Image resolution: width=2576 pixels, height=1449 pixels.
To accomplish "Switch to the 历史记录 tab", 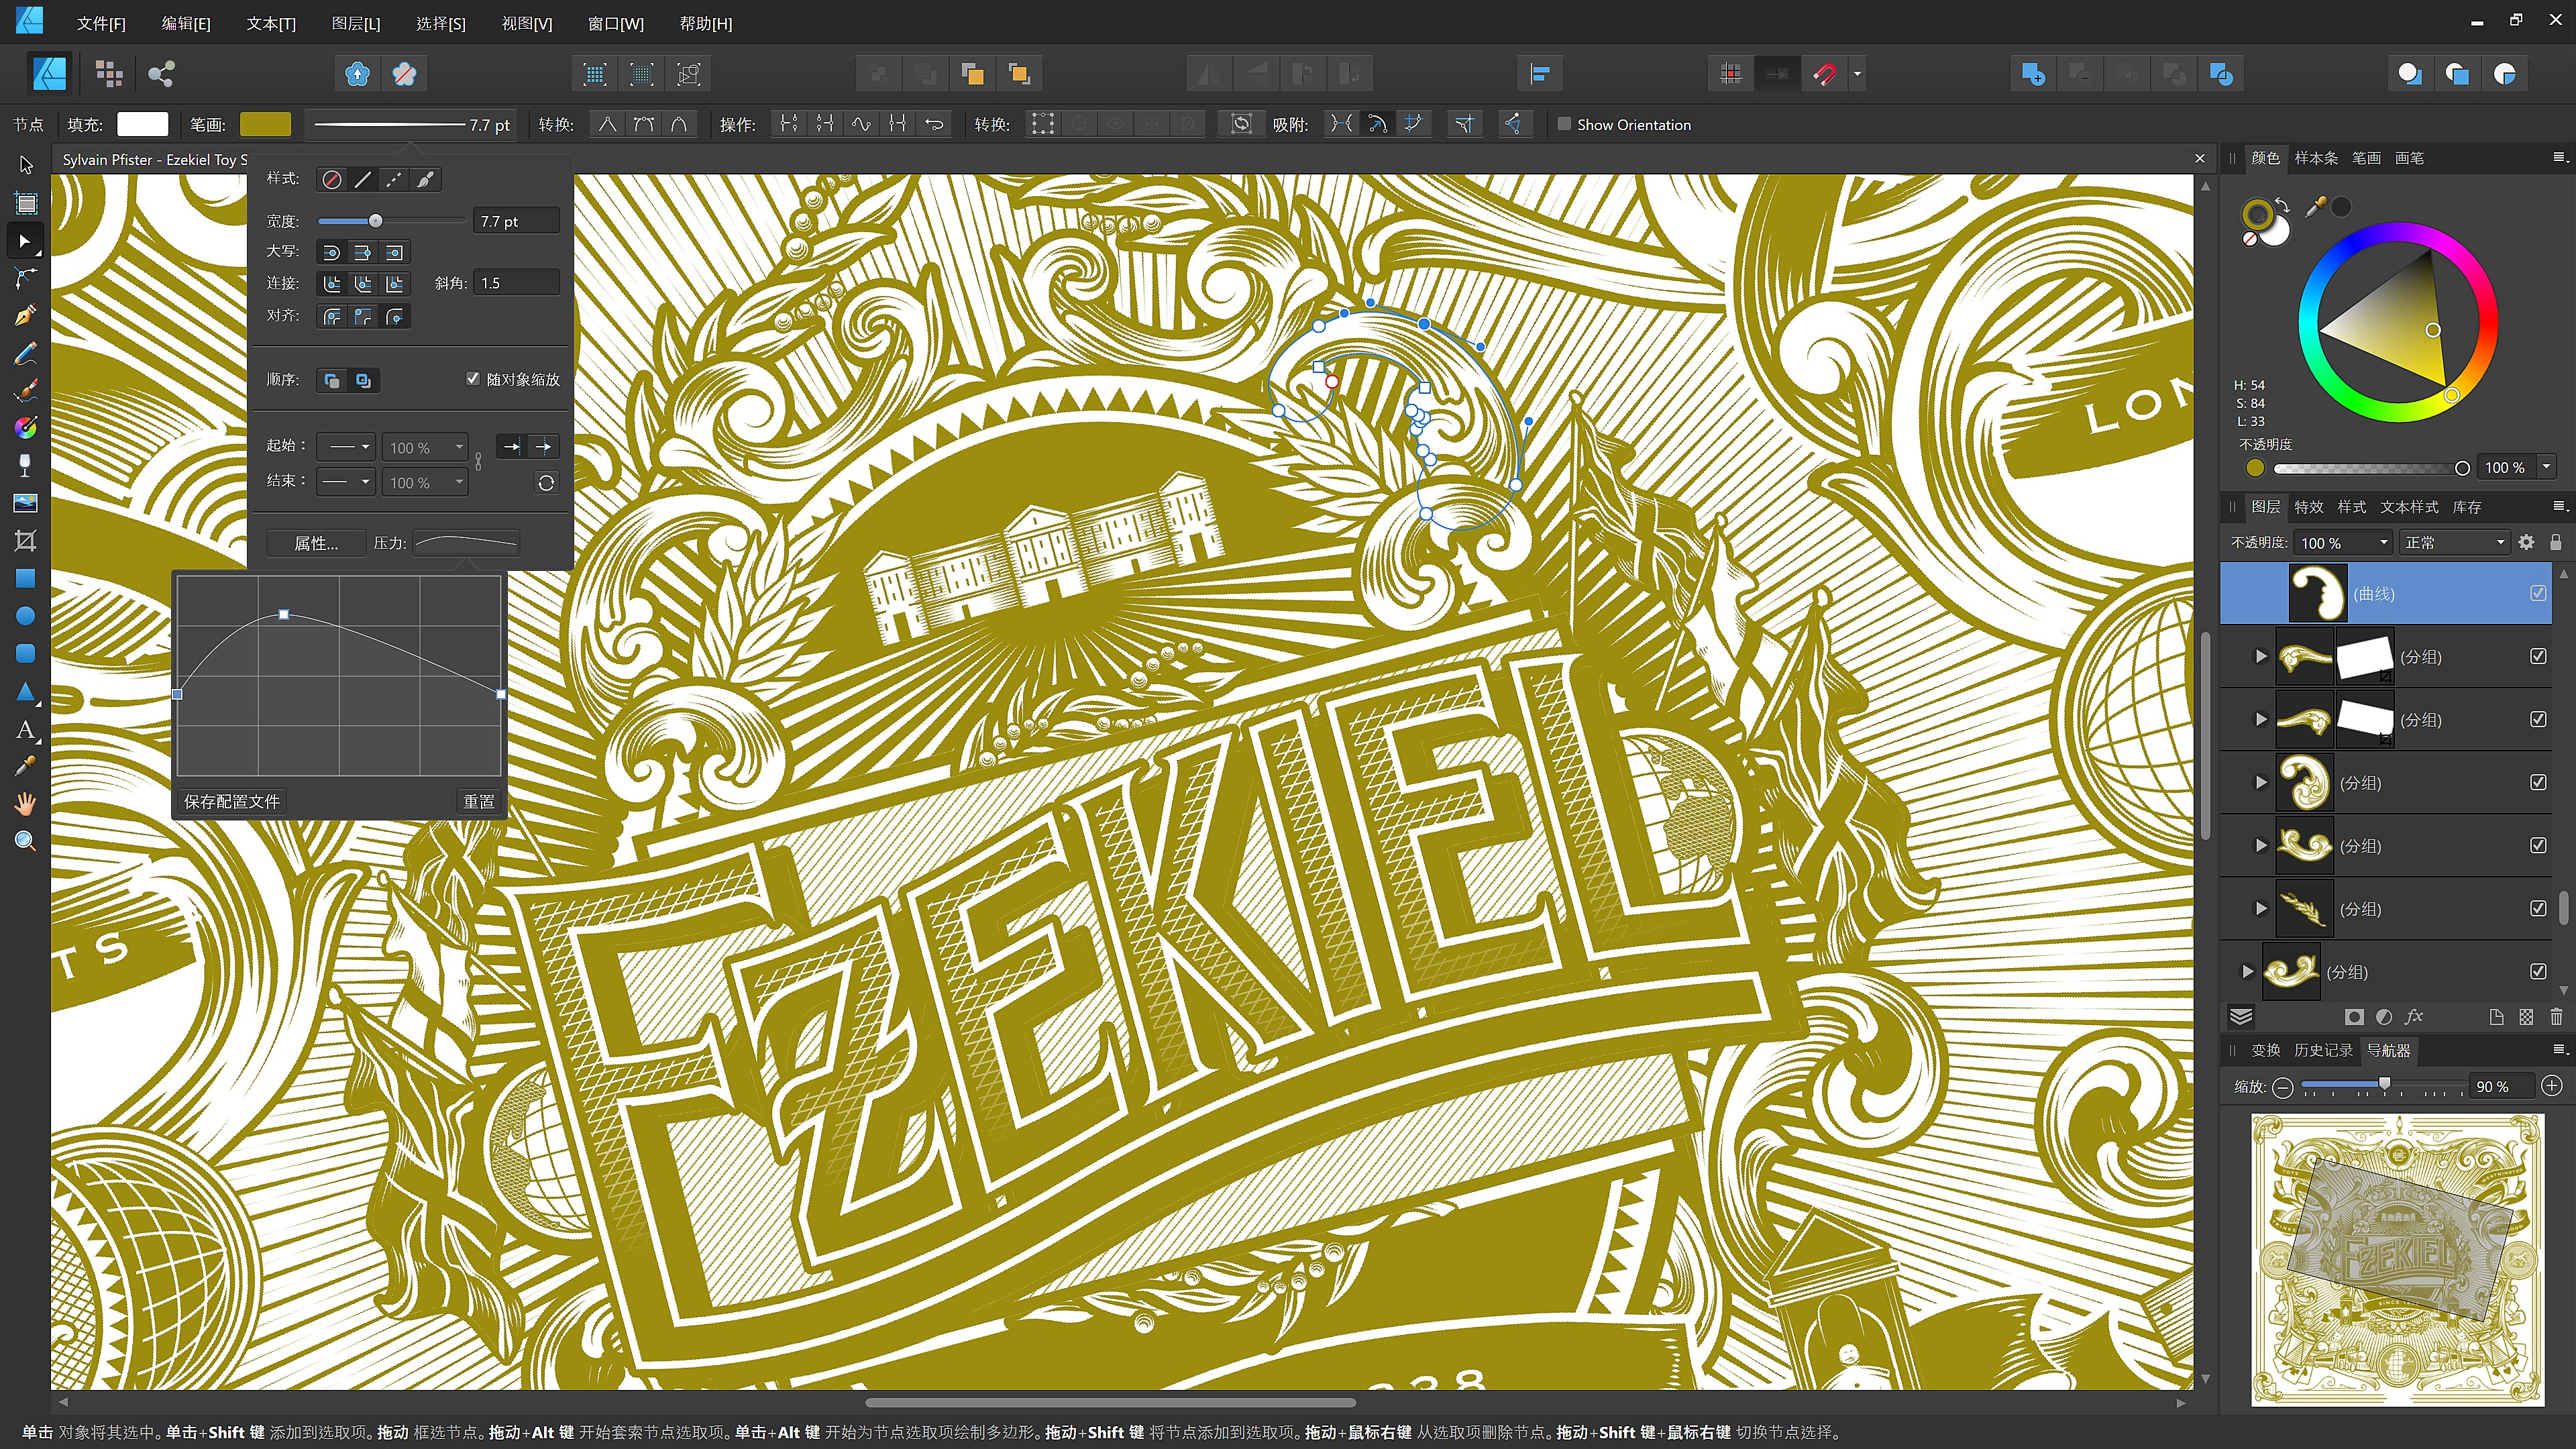I will click(x=2322, y=1050).
